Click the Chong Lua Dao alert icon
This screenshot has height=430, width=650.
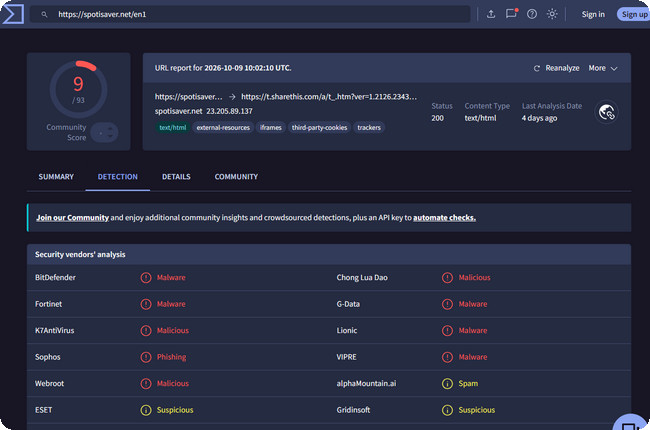[447, 277]
